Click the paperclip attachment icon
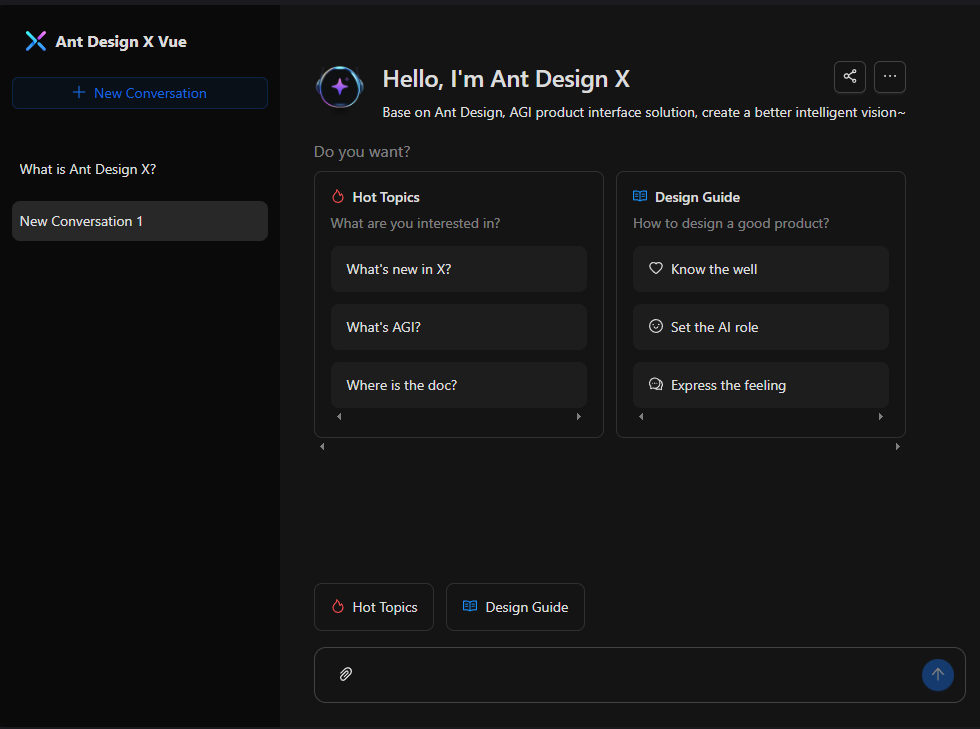 click(x=346, y=674)
